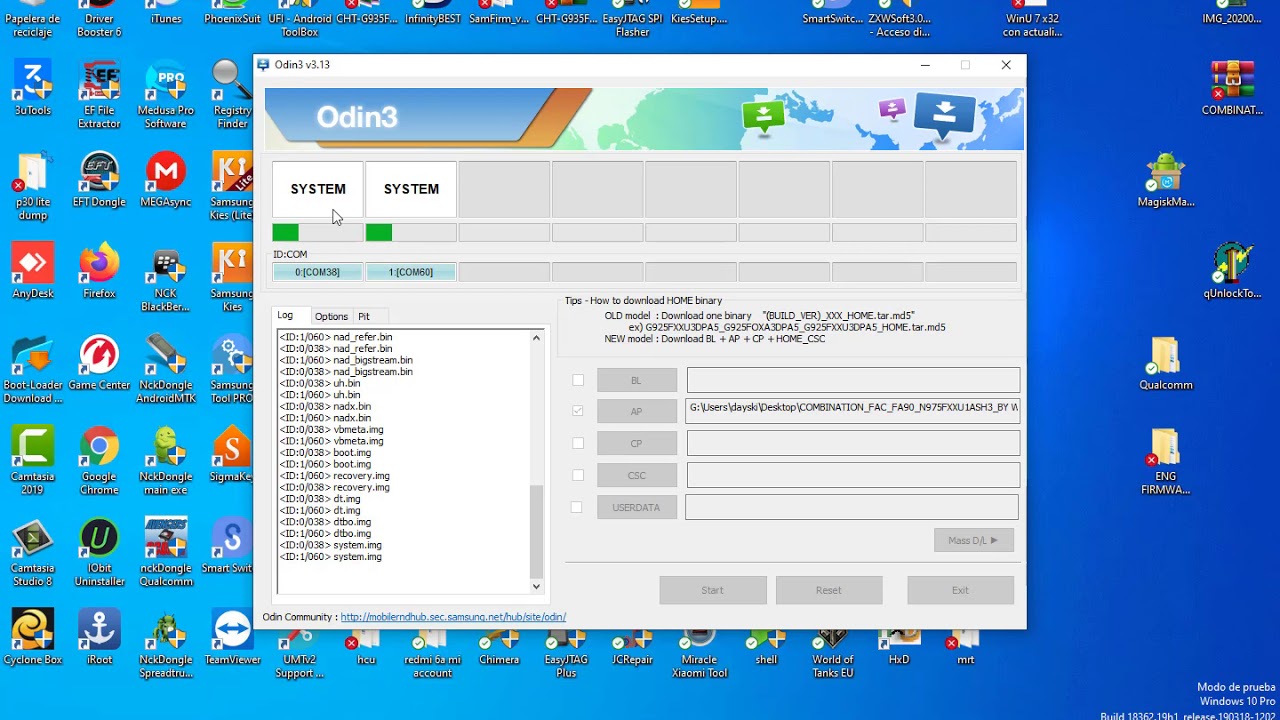This screenshot has width=1280, height=720.
Task: Launch NckDongle AndroidMTK icon
Action: click(x=166, y=371)
